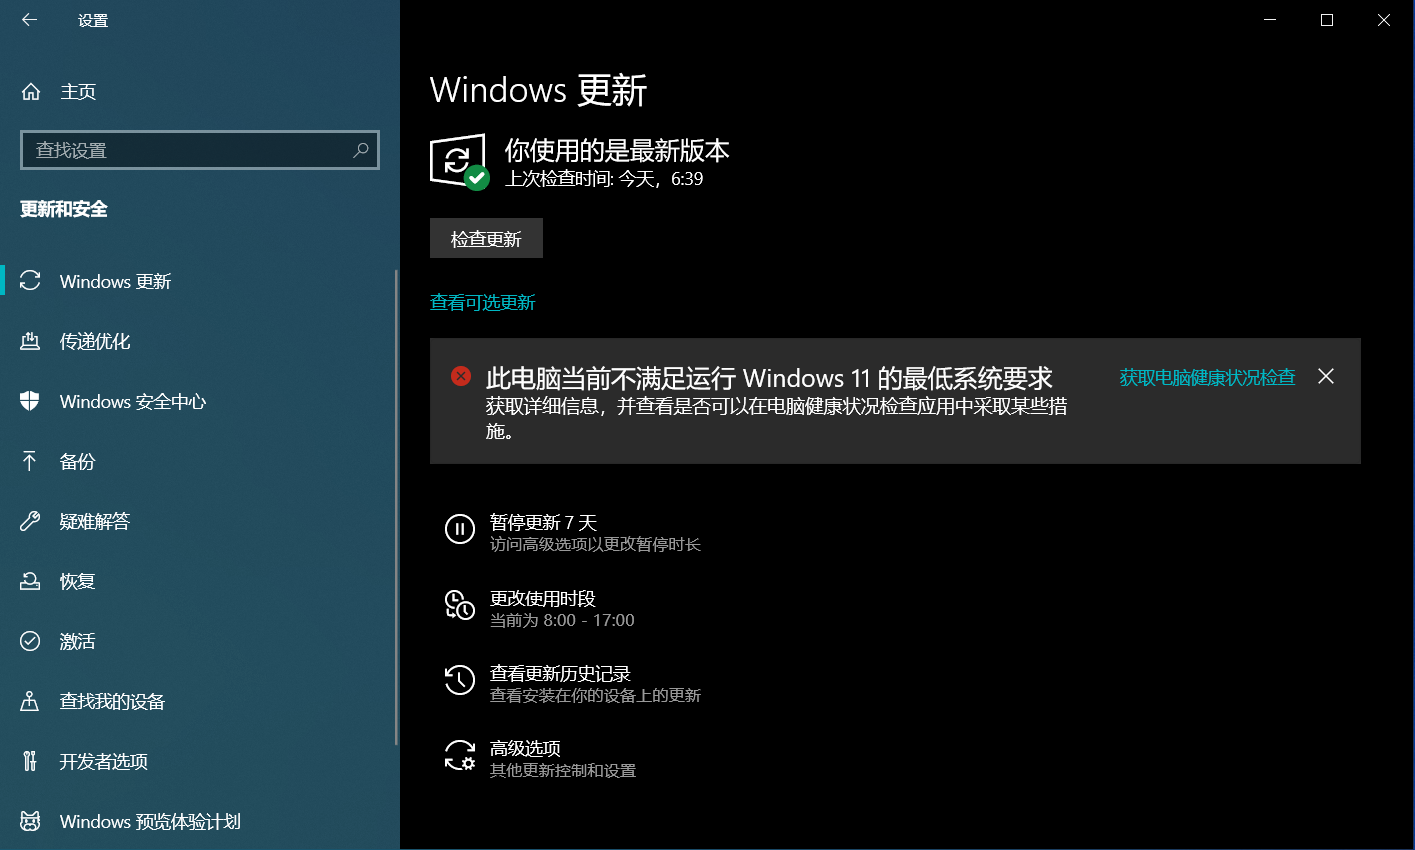Select Windows 更新 in sidebar
1415x850 pixels.
pos(198,281)
